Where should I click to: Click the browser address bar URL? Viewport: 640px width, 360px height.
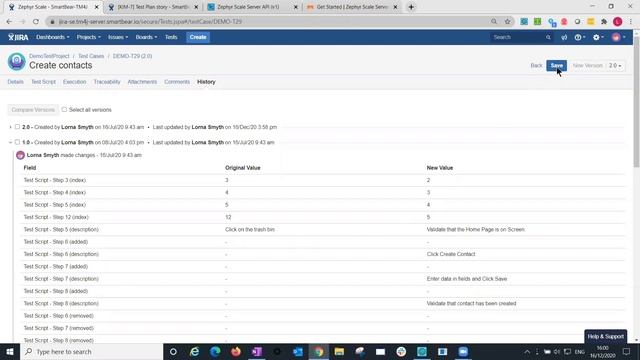tap(151, 21)
